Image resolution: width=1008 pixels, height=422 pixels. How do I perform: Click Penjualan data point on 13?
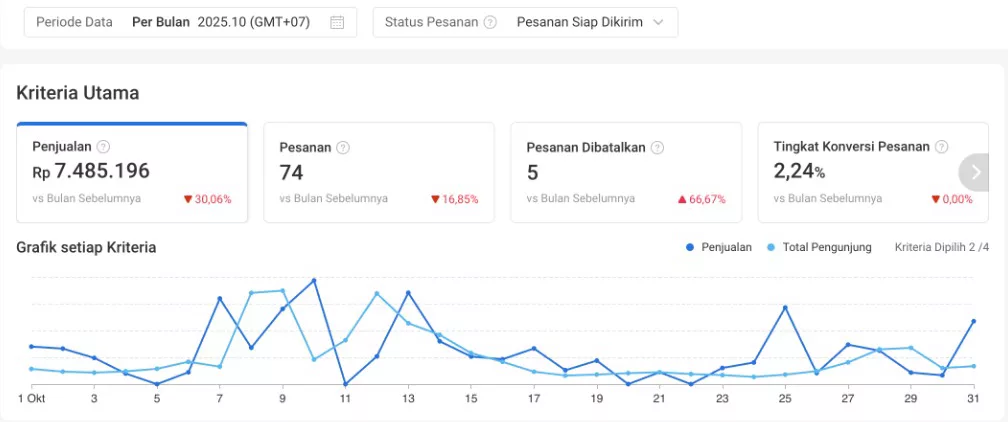[408, 293]
